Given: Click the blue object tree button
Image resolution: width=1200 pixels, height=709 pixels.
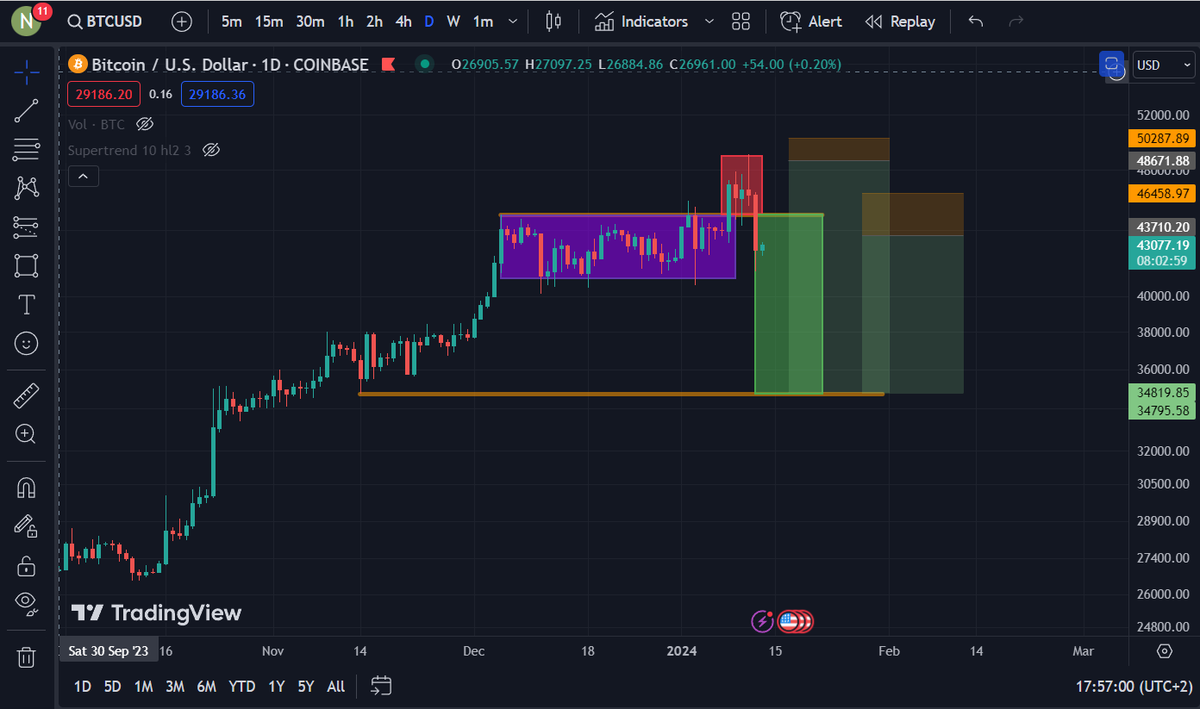Looking at the screenshot, I should coord(1111,65).
